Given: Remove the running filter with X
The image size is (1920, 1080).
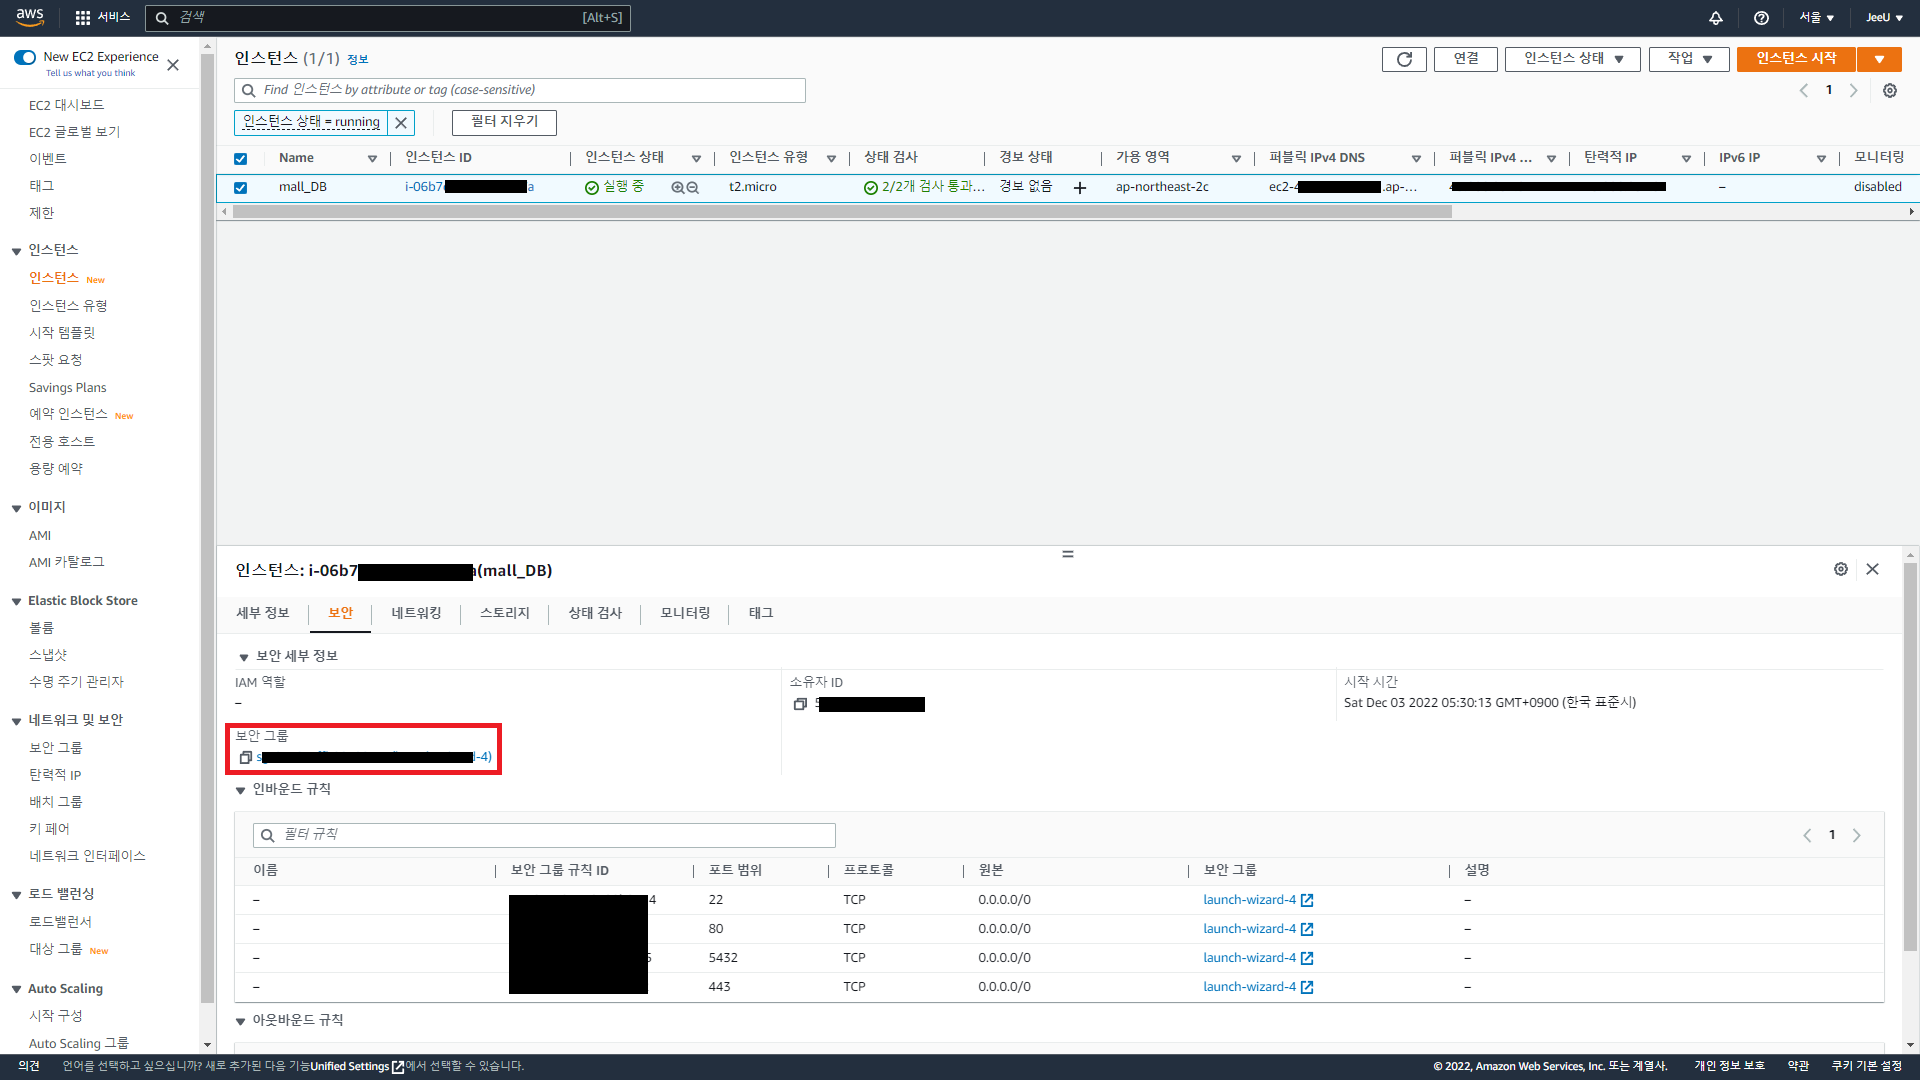Looking at the screenshot, I should (x=401, y=123).
